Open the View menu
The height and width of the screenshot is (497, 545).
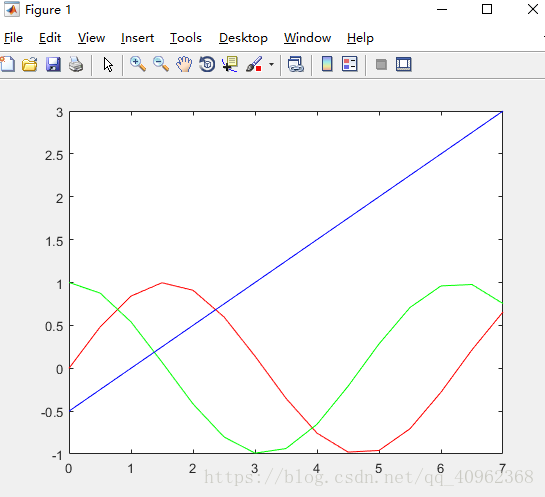[x=91, y=38]
